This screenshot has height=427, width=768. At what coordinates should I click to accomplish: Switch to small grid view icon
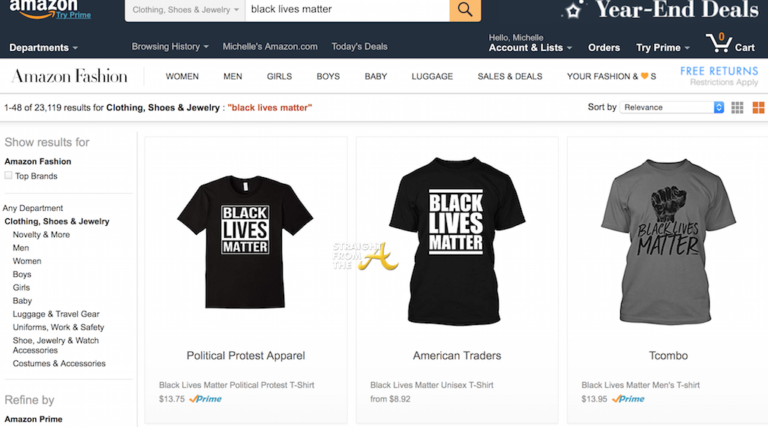coord(738,107)
